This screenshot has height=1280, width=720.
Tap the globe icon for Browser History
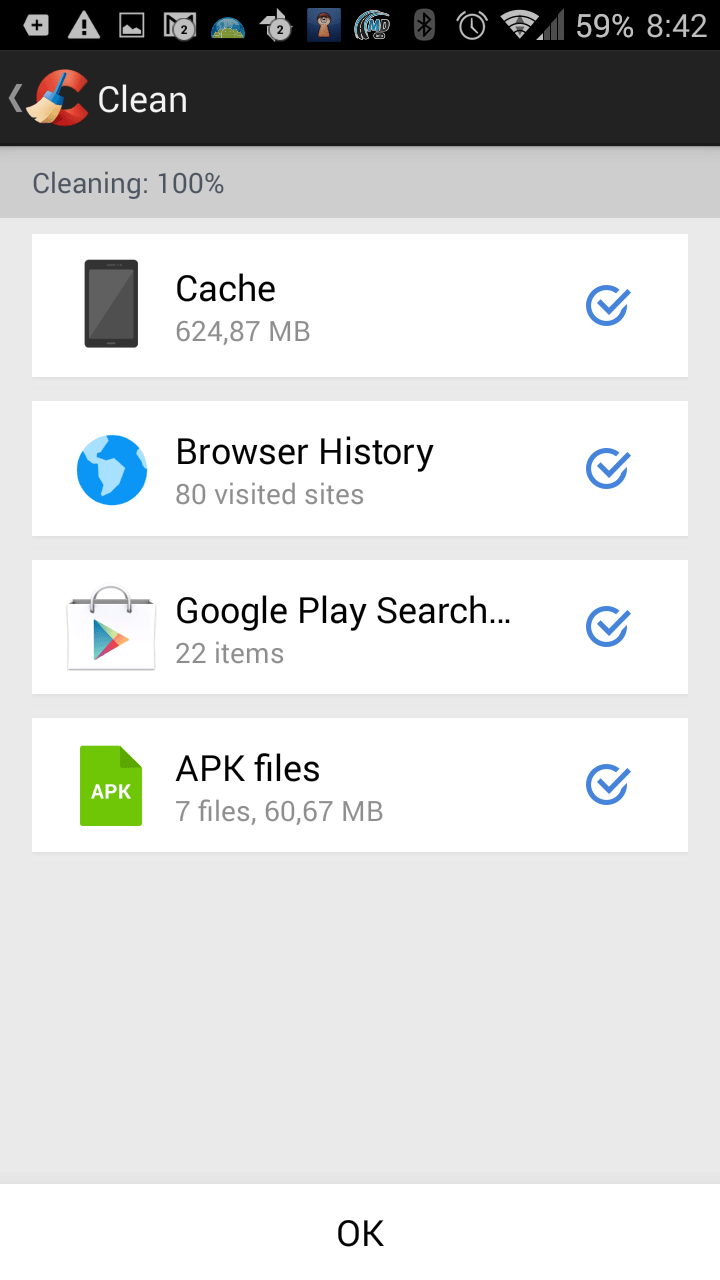point(112,470)
